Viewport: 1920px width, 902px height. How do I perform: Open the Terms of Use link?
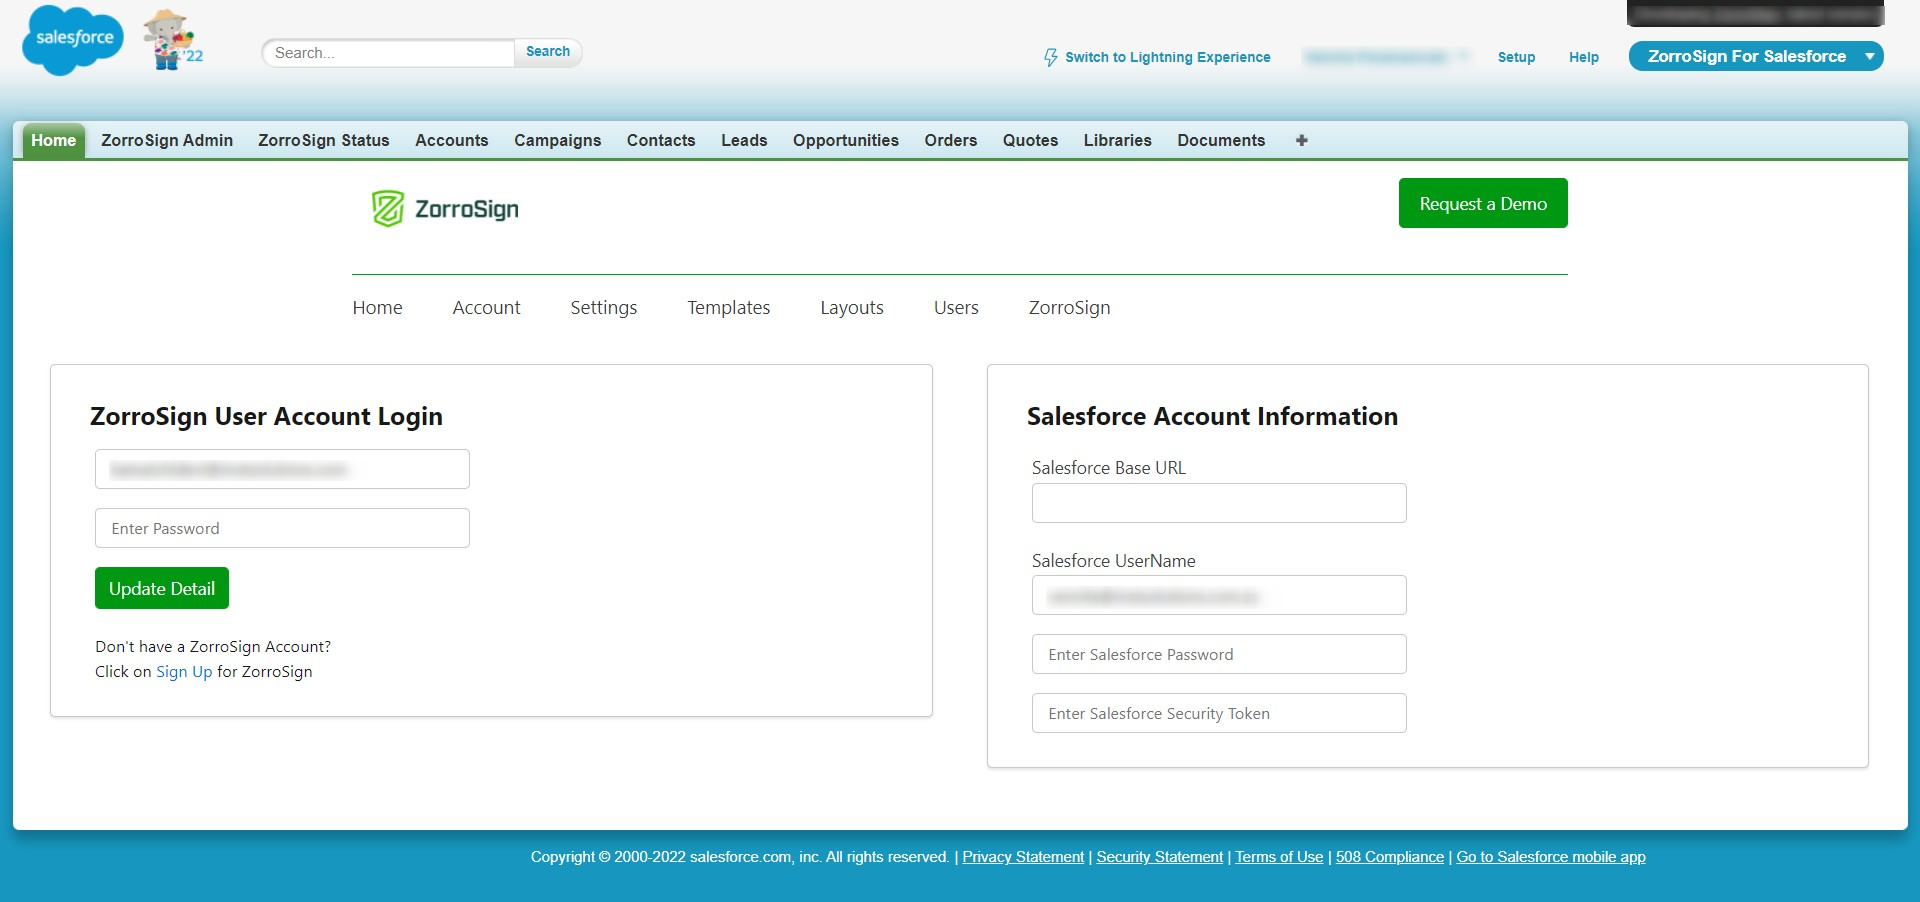pyautogui.click(x=1279, y=857)
